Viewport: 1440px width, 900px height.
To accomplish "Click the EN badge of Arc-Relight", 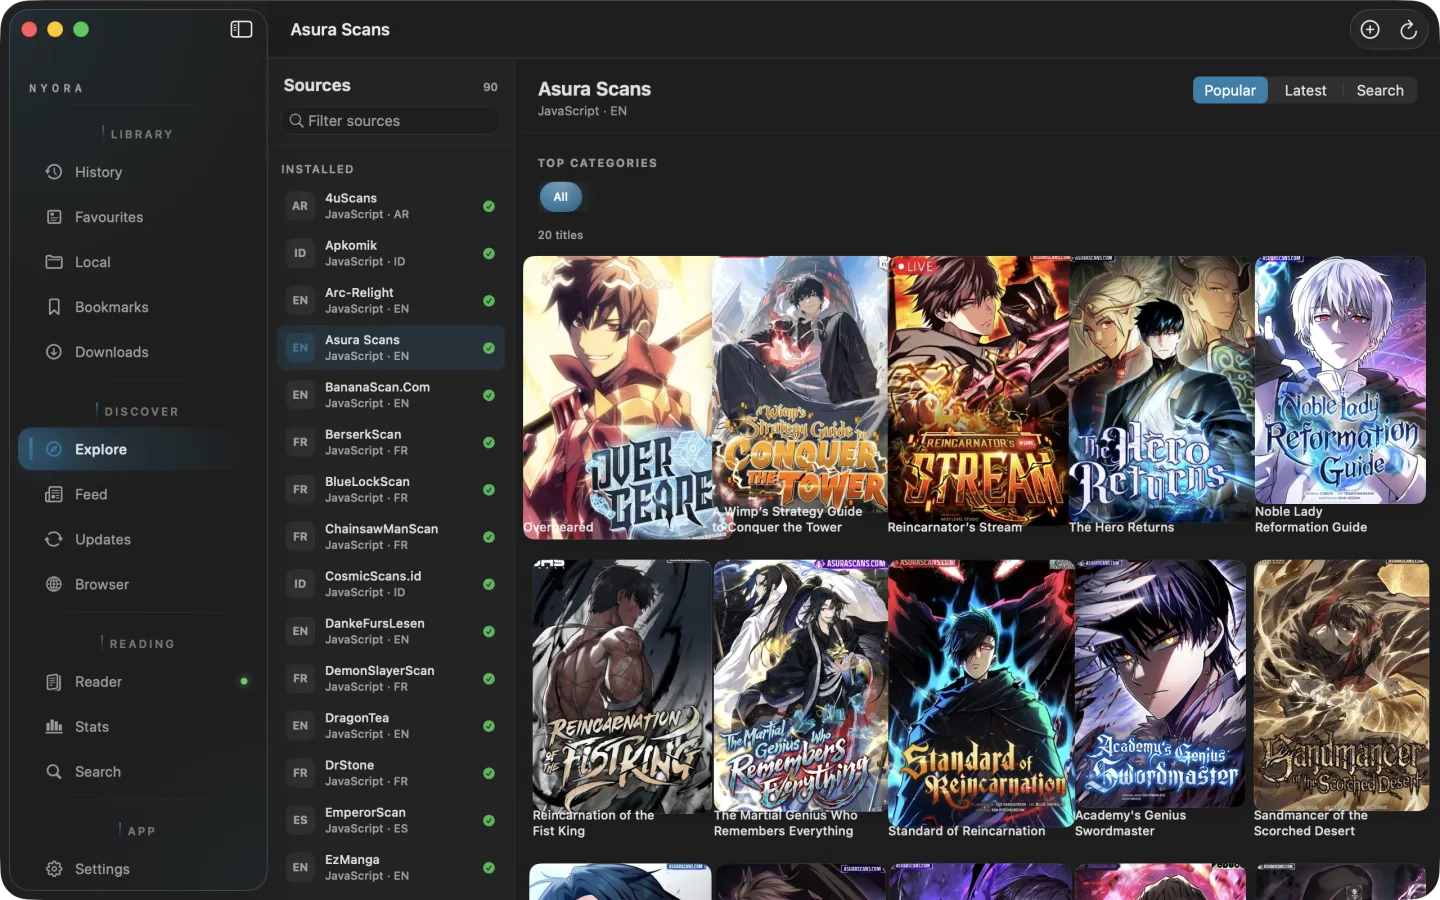I will 300,300.
